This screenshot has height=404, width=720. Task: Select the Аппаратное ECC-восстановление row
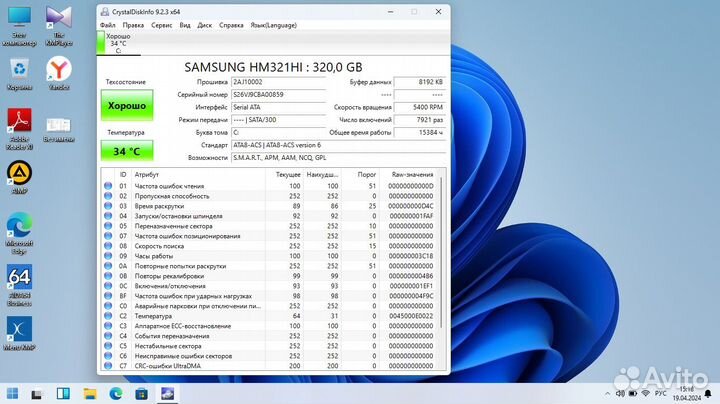pyautogui.click(x=269, y=326)
